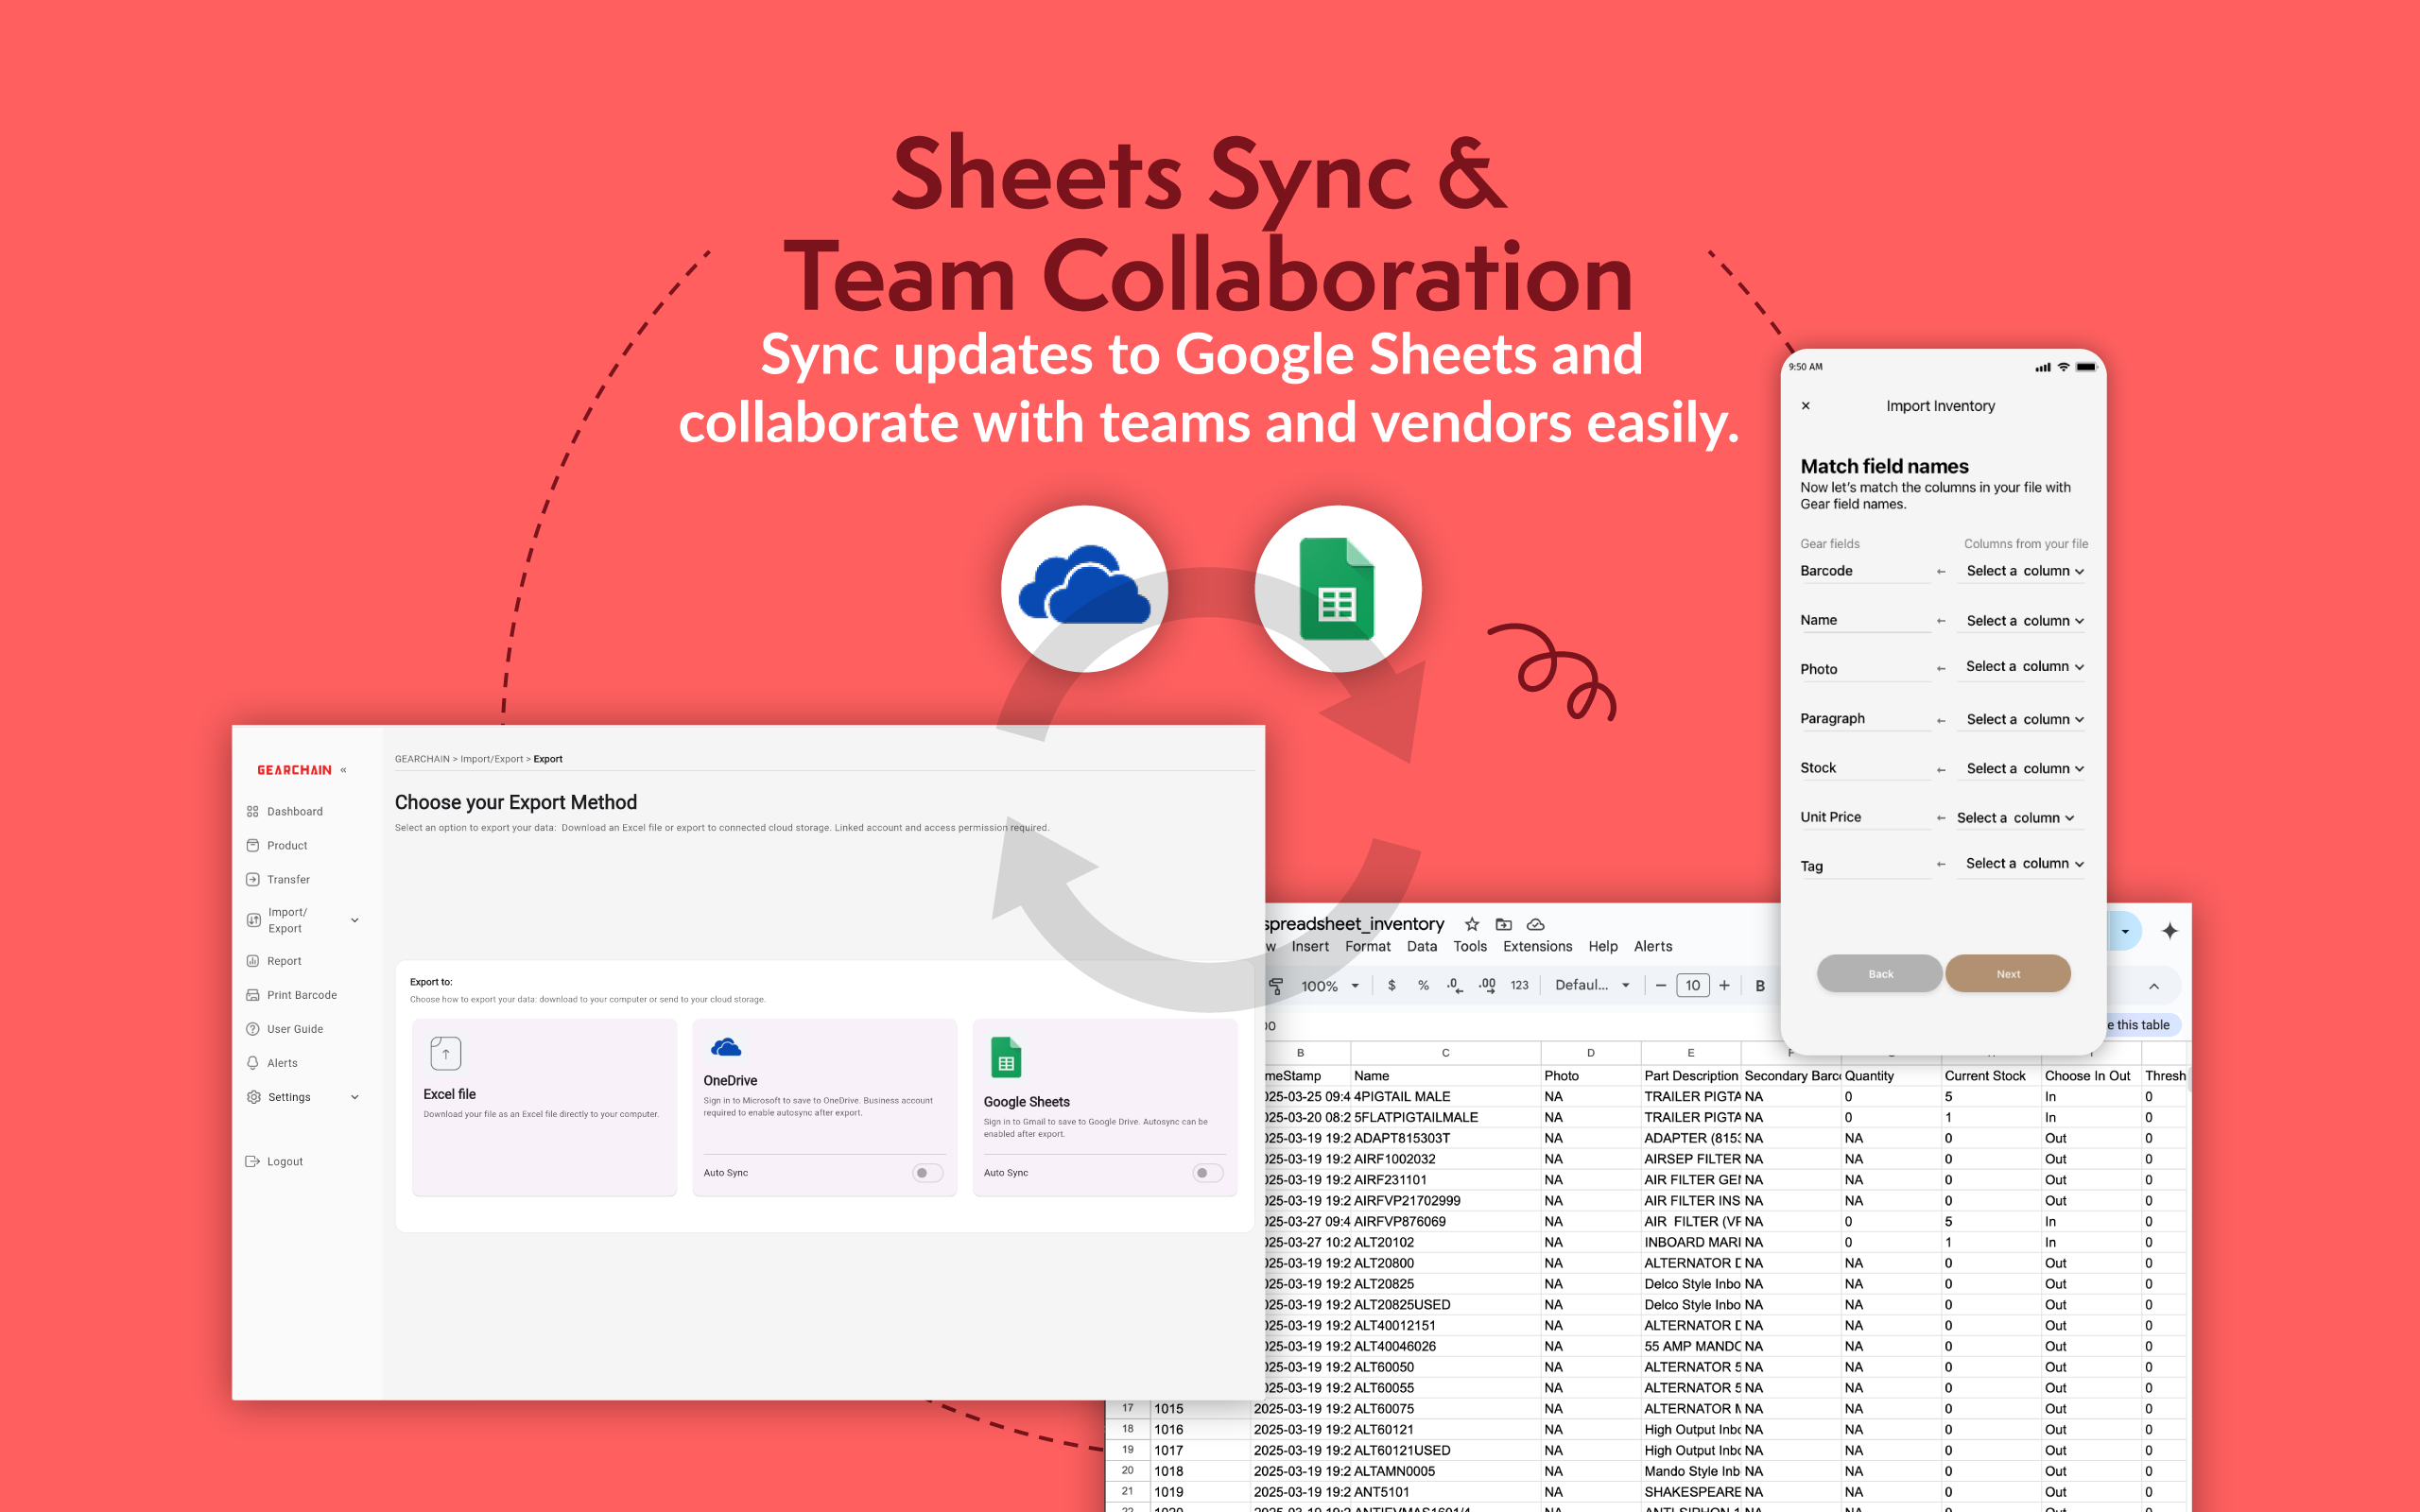Open the Alerts menu in Sheets

click(x=1653, y=946)
